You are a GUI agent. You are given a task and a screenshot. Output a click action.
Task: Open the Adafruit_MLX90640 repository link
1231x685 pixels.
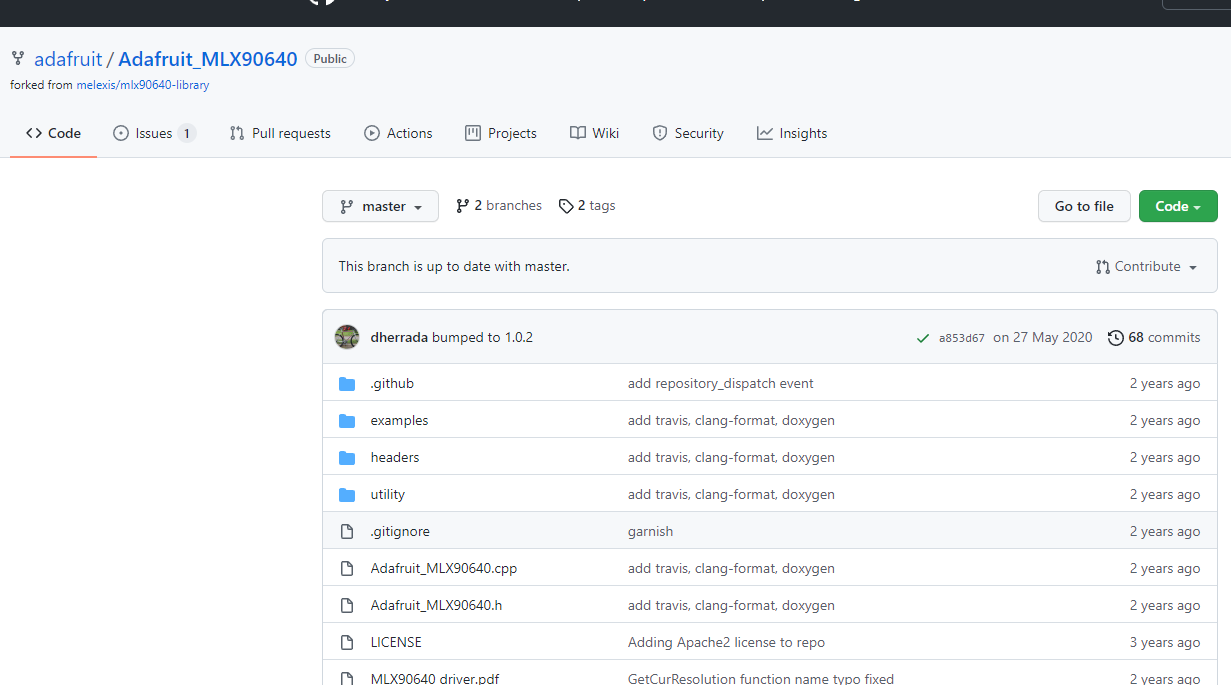(x=208, y=59)
